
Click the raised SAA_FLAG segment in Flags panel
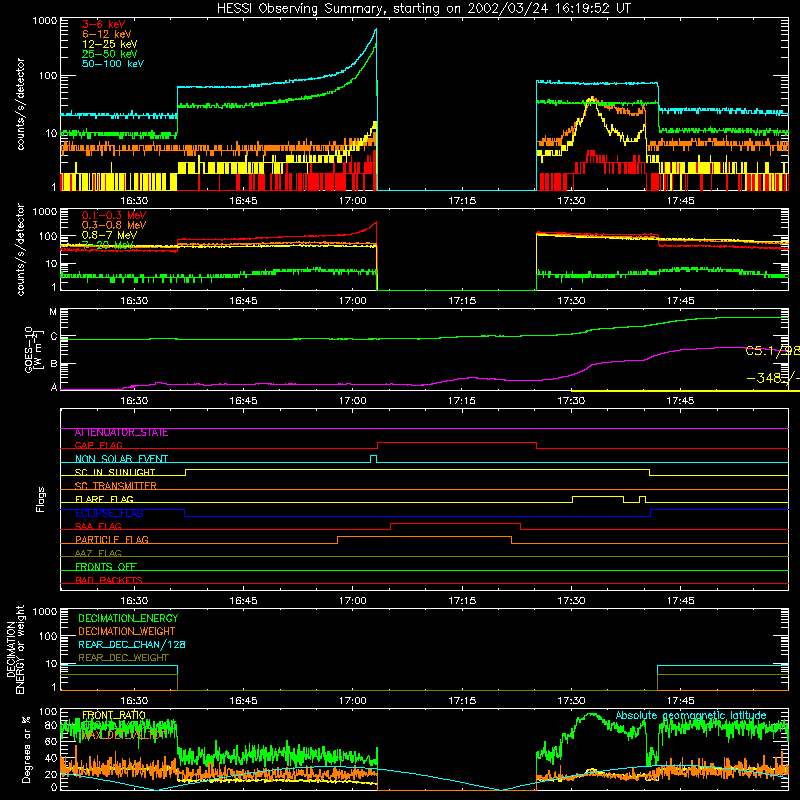pos(456,524)
